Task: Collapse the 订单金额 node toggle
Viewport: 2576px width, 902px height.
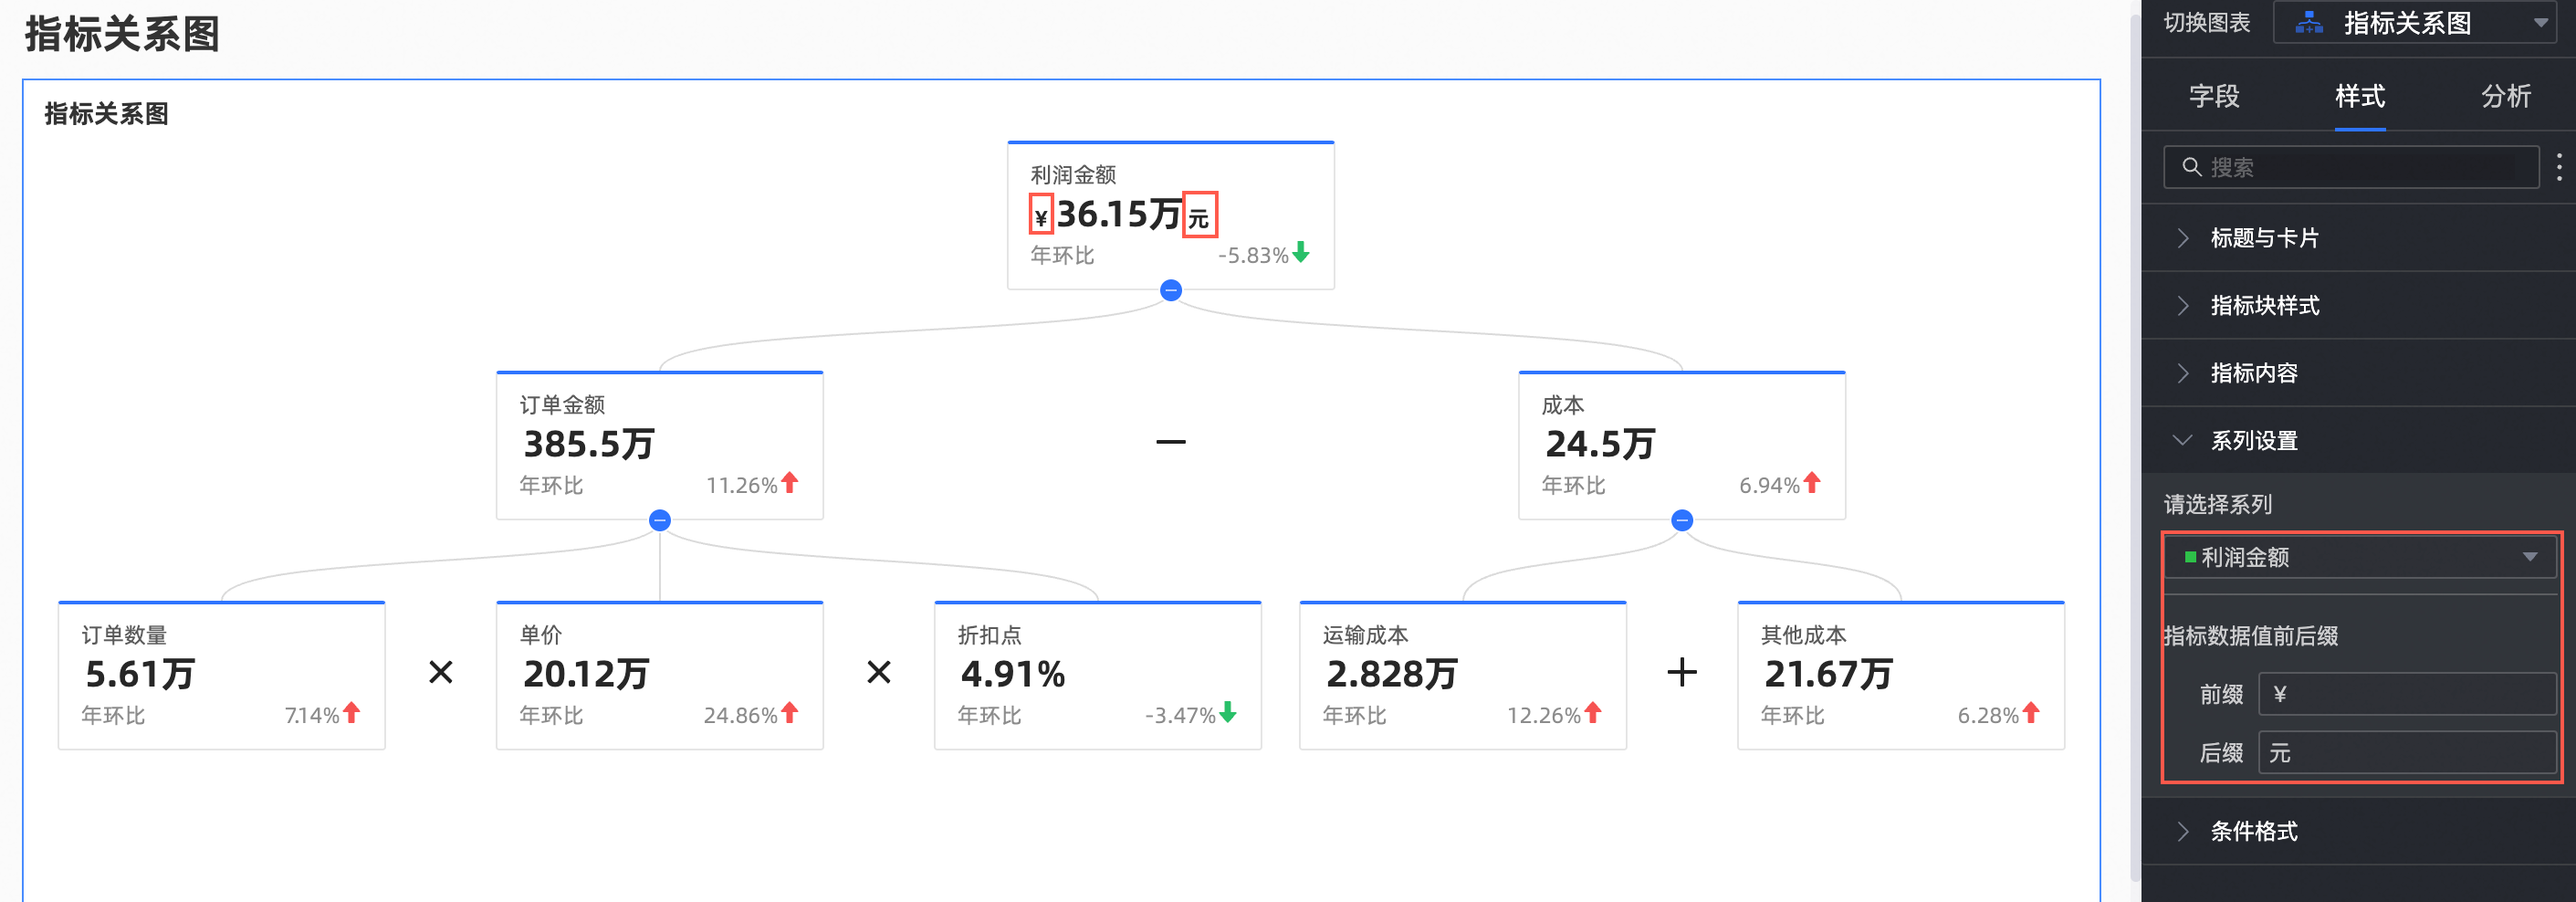Action: [659, 520]
